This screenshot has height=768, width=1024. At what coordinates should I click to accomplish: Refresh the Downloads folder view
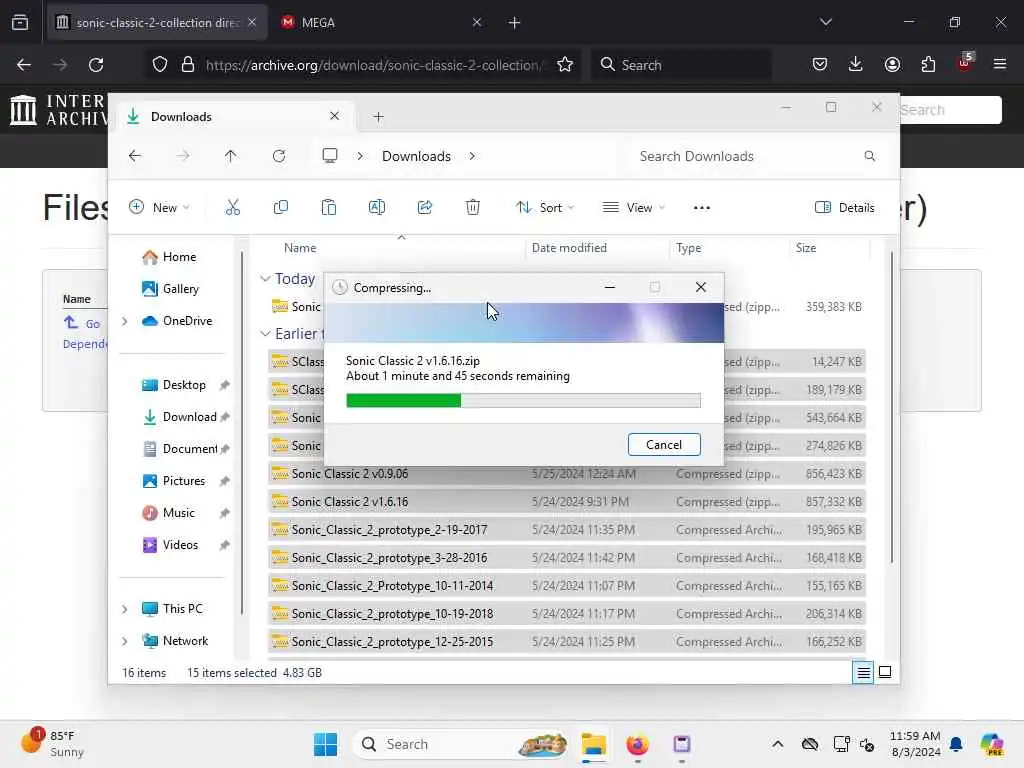(x=279, y=156)
